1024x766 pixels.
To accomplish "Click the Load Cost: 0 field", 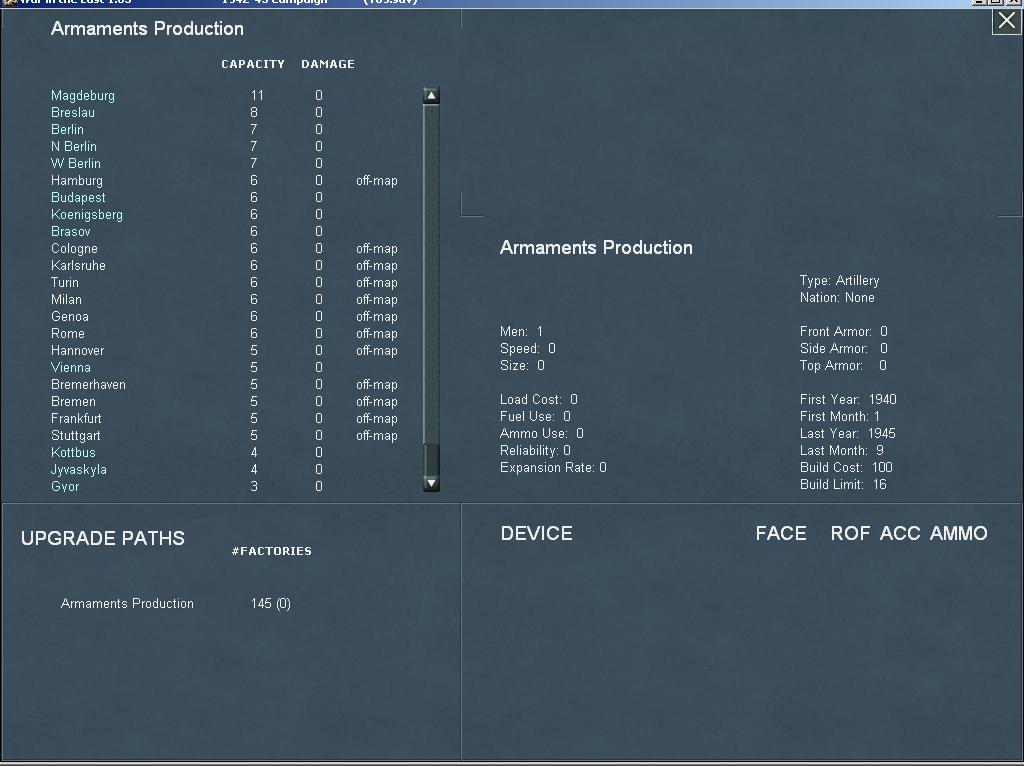I will pyautogui.click(x=538, y=399).
